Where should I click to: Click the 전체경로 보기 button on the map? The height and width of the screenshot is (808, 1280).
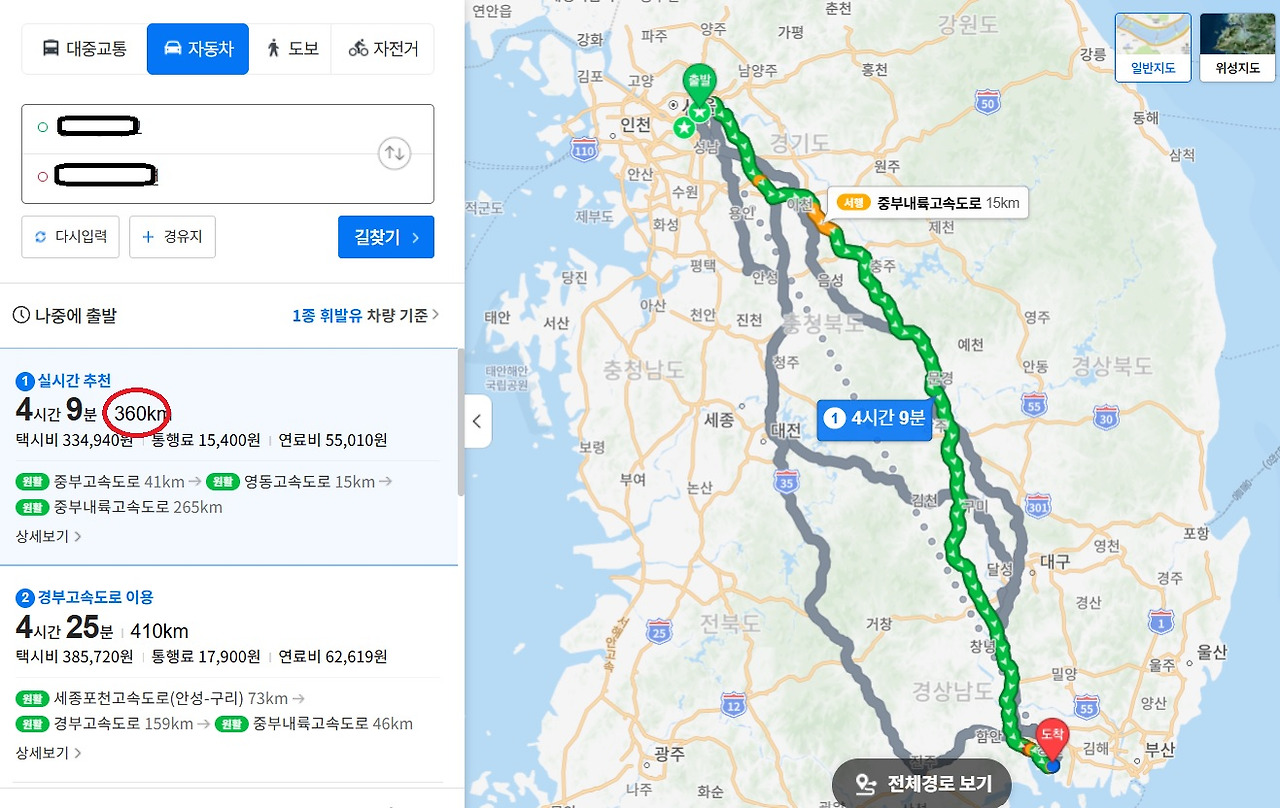[x=921, y=783]
